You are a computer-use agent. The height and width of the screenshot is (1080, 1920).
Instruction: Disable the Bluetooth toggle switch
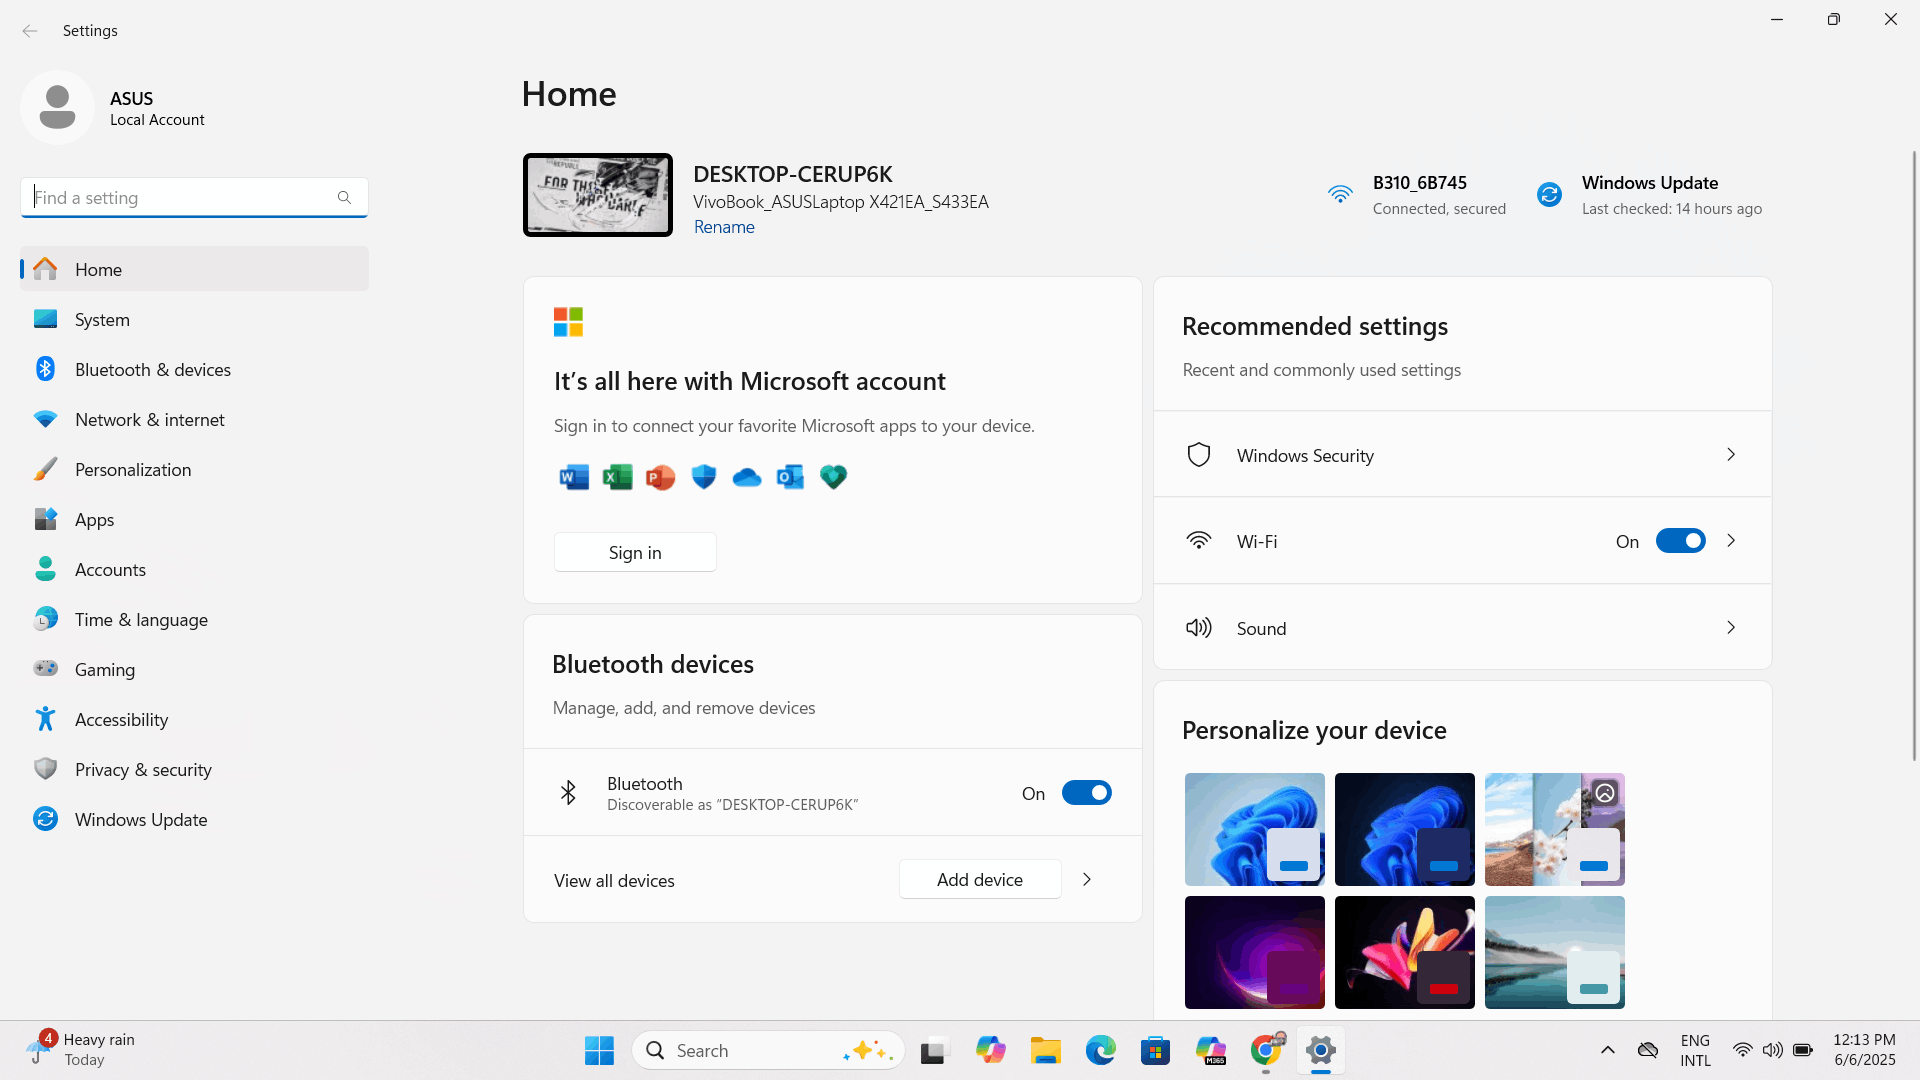click(1086, 793)
